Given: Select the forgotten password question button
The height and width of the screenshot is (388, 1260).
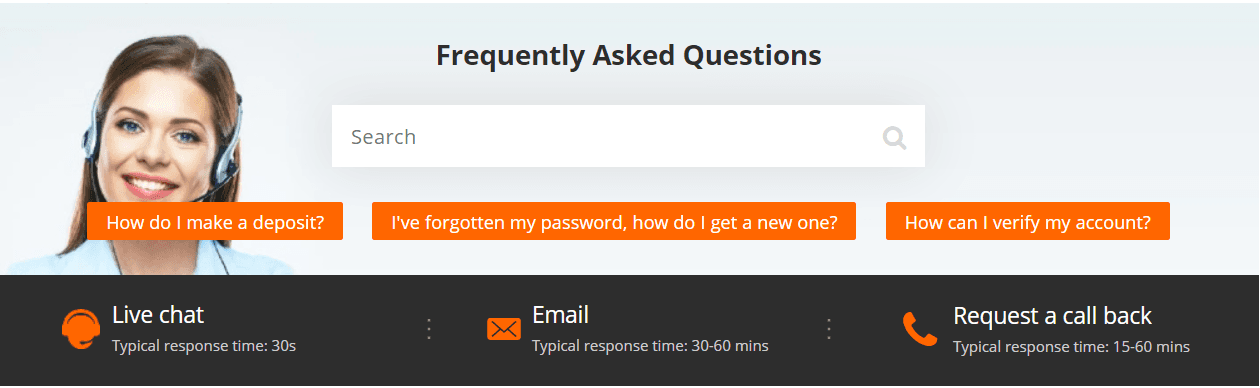Looking at the screenshot, I should [614, 222].
